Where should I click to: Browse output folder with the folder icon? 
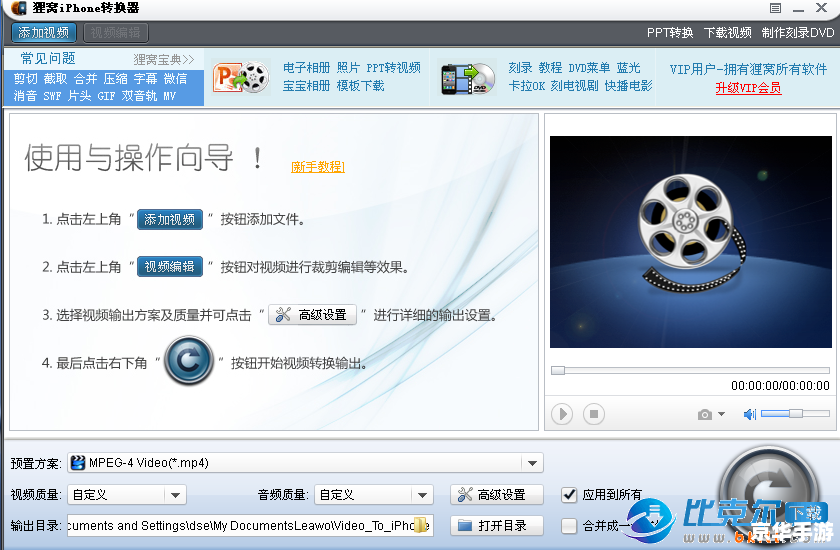tap(422, 525)
